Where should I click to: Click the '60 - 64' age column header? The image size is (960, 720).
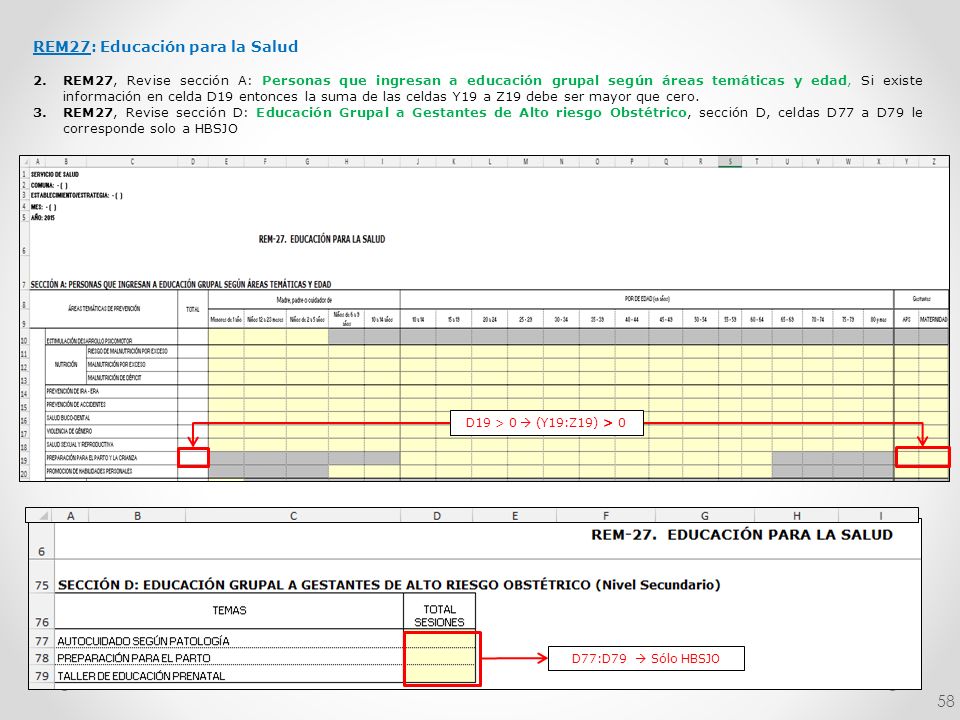(757, 319)
